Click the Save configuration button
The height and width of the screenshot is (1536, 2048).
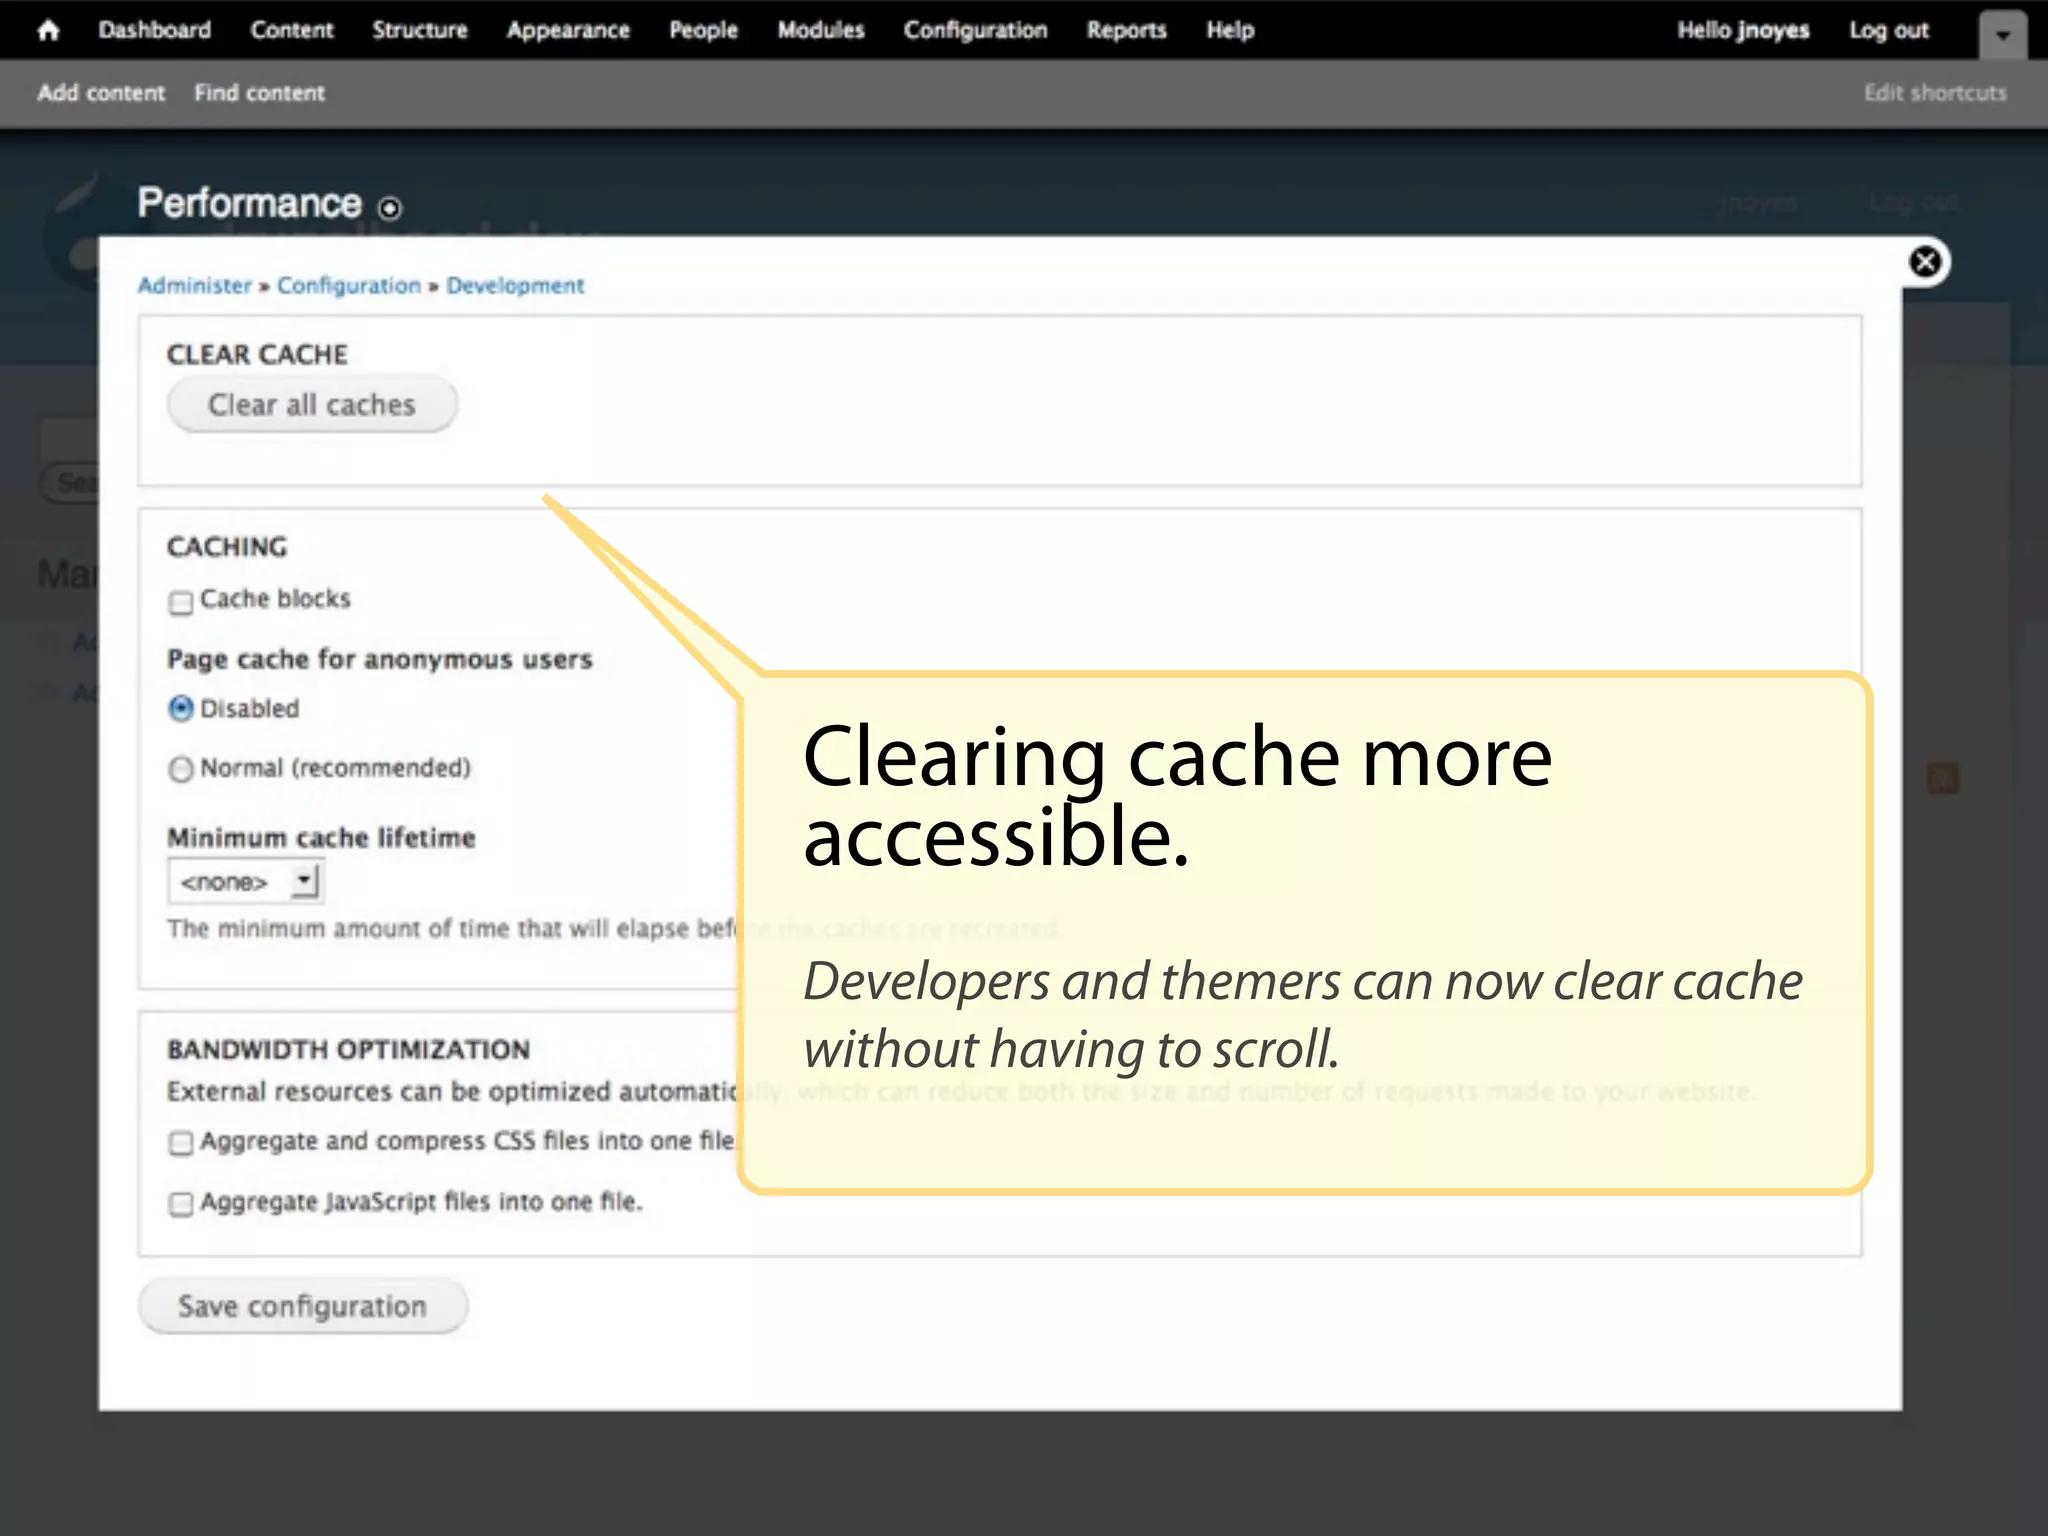pyautogui.click(x=302, y=1306)
